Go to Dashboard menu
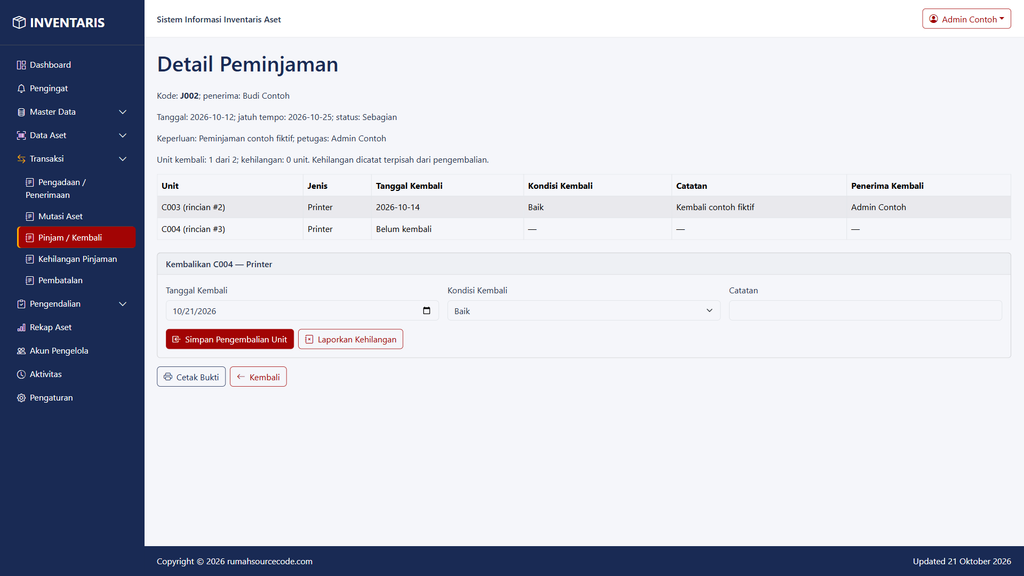The height and width of the screenshot is (576, 1024). (x=76, y=65)
